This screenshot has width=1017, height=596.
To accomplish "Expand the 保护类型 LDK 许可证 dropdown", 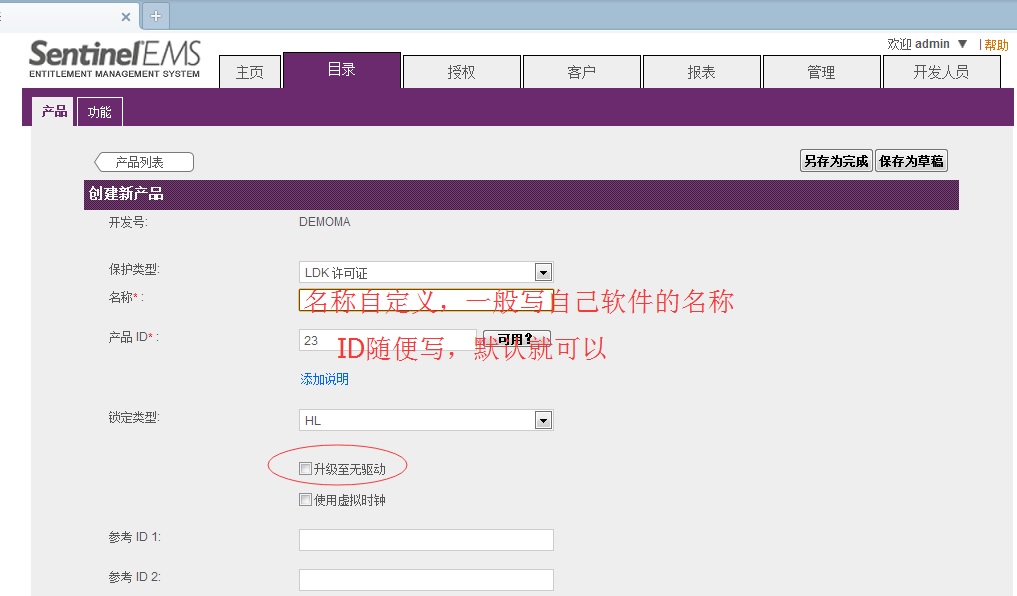I will click(543, 272).
